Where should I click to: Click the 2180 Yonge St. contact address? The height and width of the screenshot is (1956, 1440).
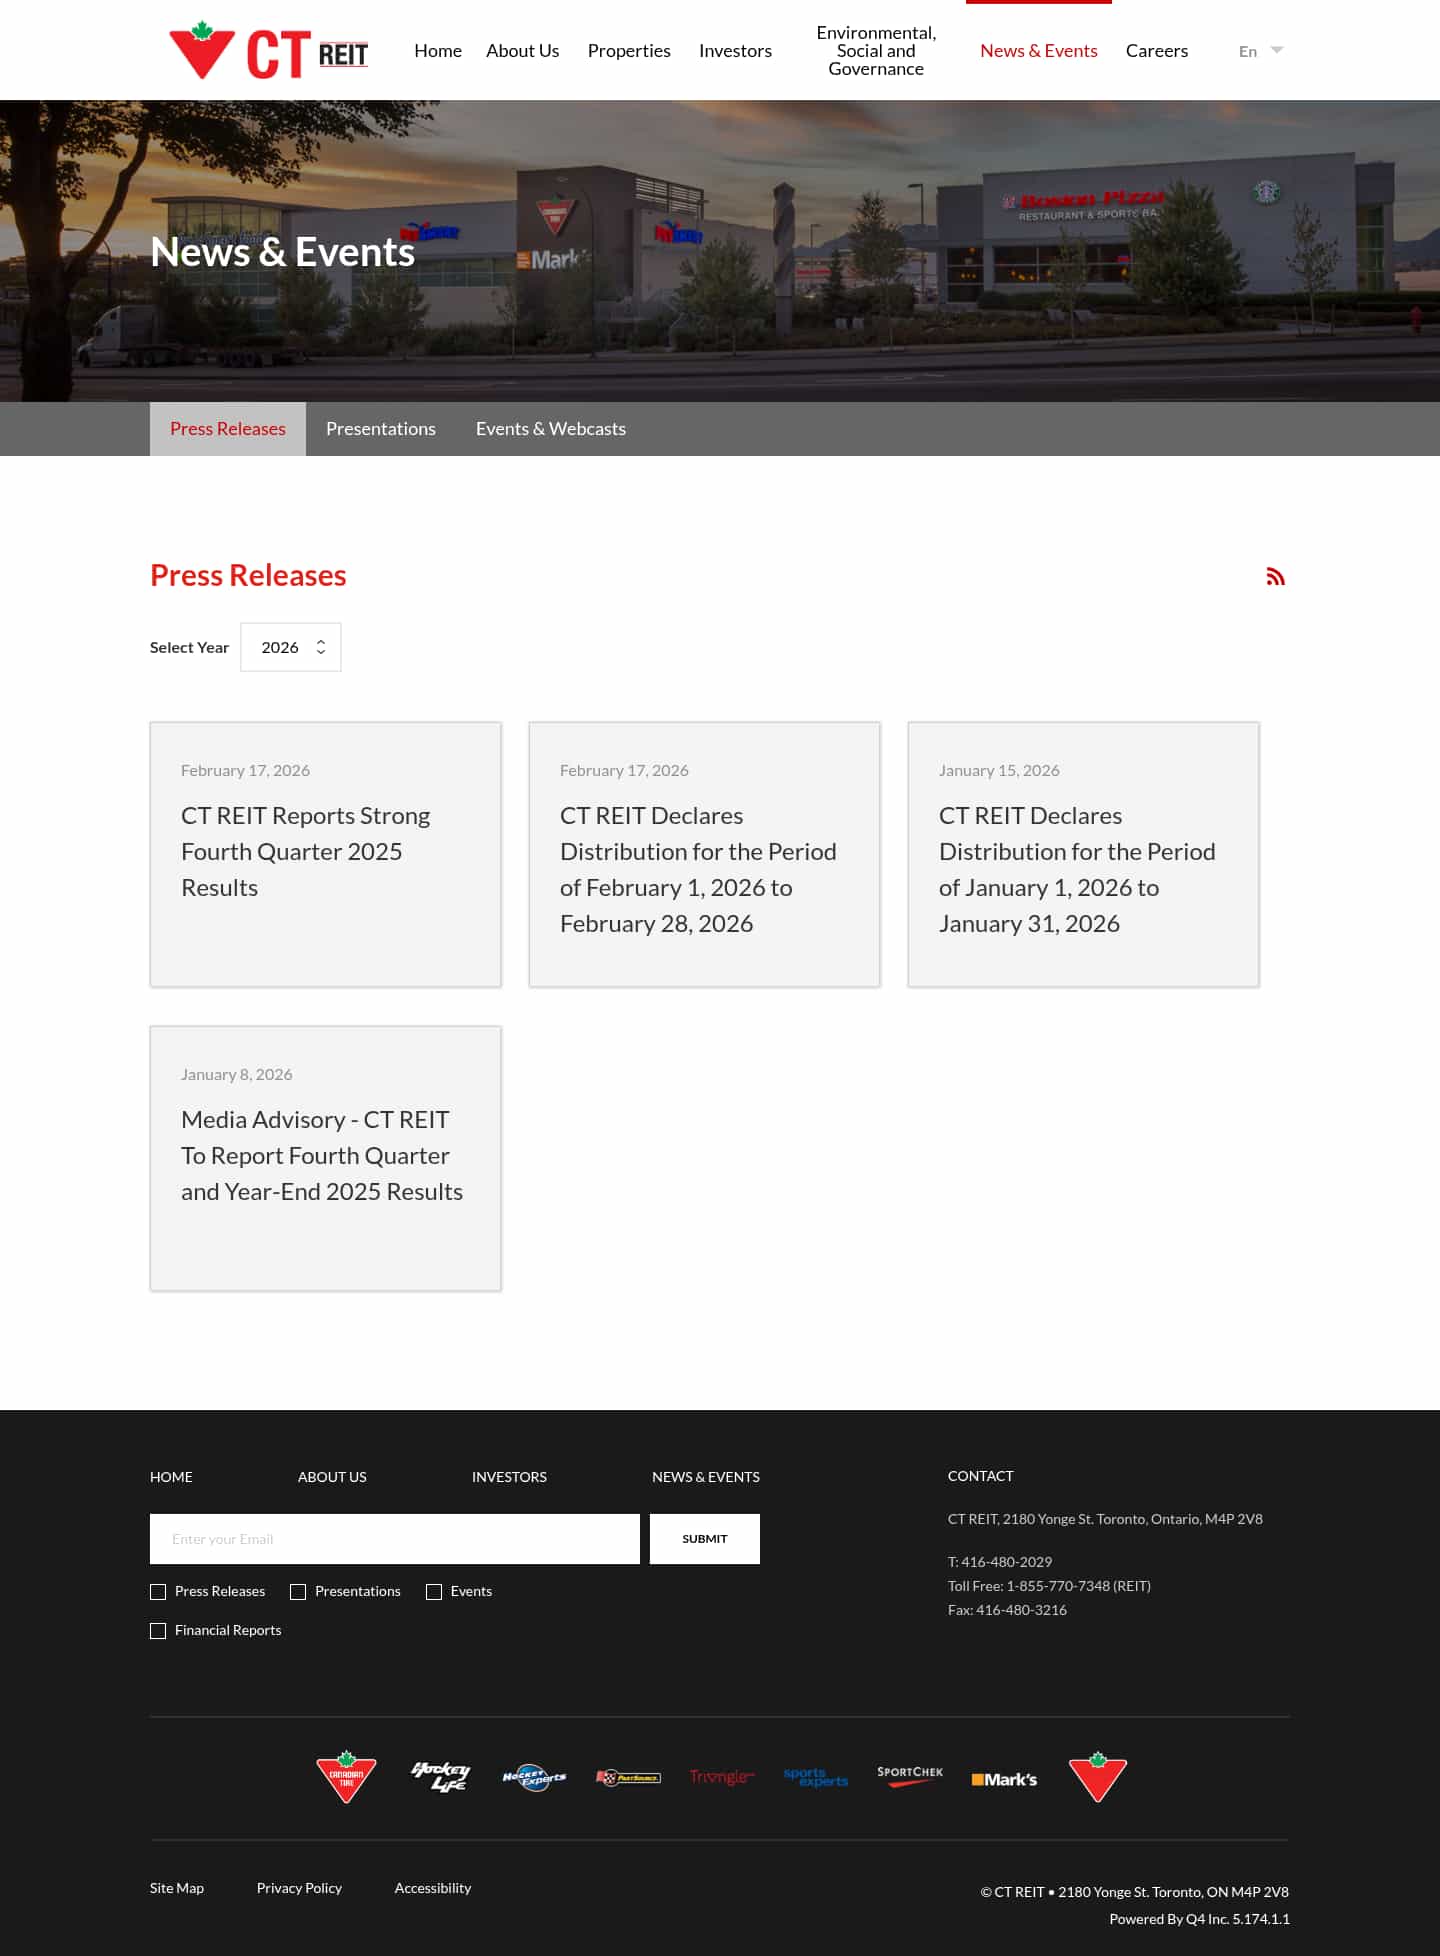coord(1105,1519)
